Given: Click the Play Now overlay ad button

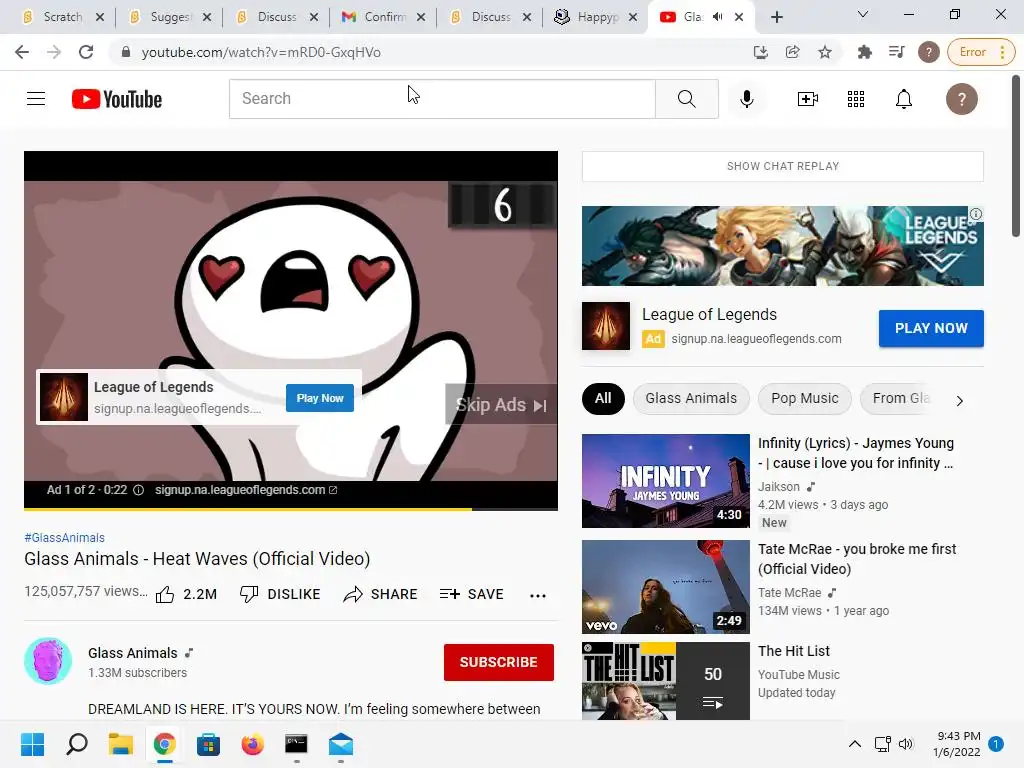Looking at the screenshot, I should (320, 398).
